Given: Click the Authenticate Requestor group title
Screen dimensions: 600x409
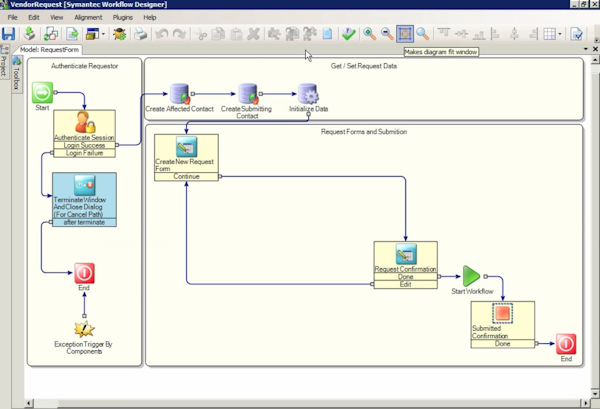Looking at the screenshot, I should pos(85,66).
